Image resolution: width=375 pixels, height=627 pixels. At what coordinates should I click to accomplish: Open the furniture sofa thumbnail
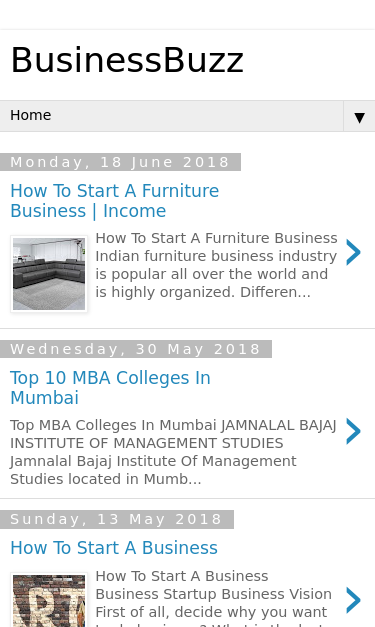pyautogui.click(x=49, y=274)
